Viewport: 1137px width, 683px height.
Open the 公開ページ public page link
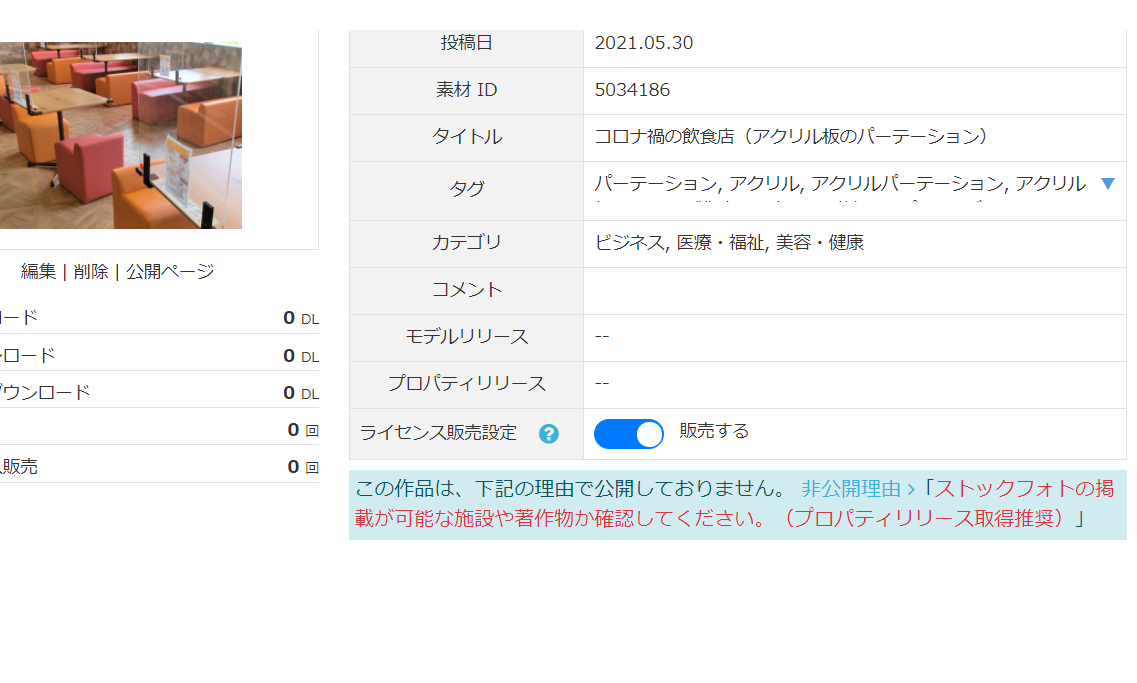click(x=170, y=271)
